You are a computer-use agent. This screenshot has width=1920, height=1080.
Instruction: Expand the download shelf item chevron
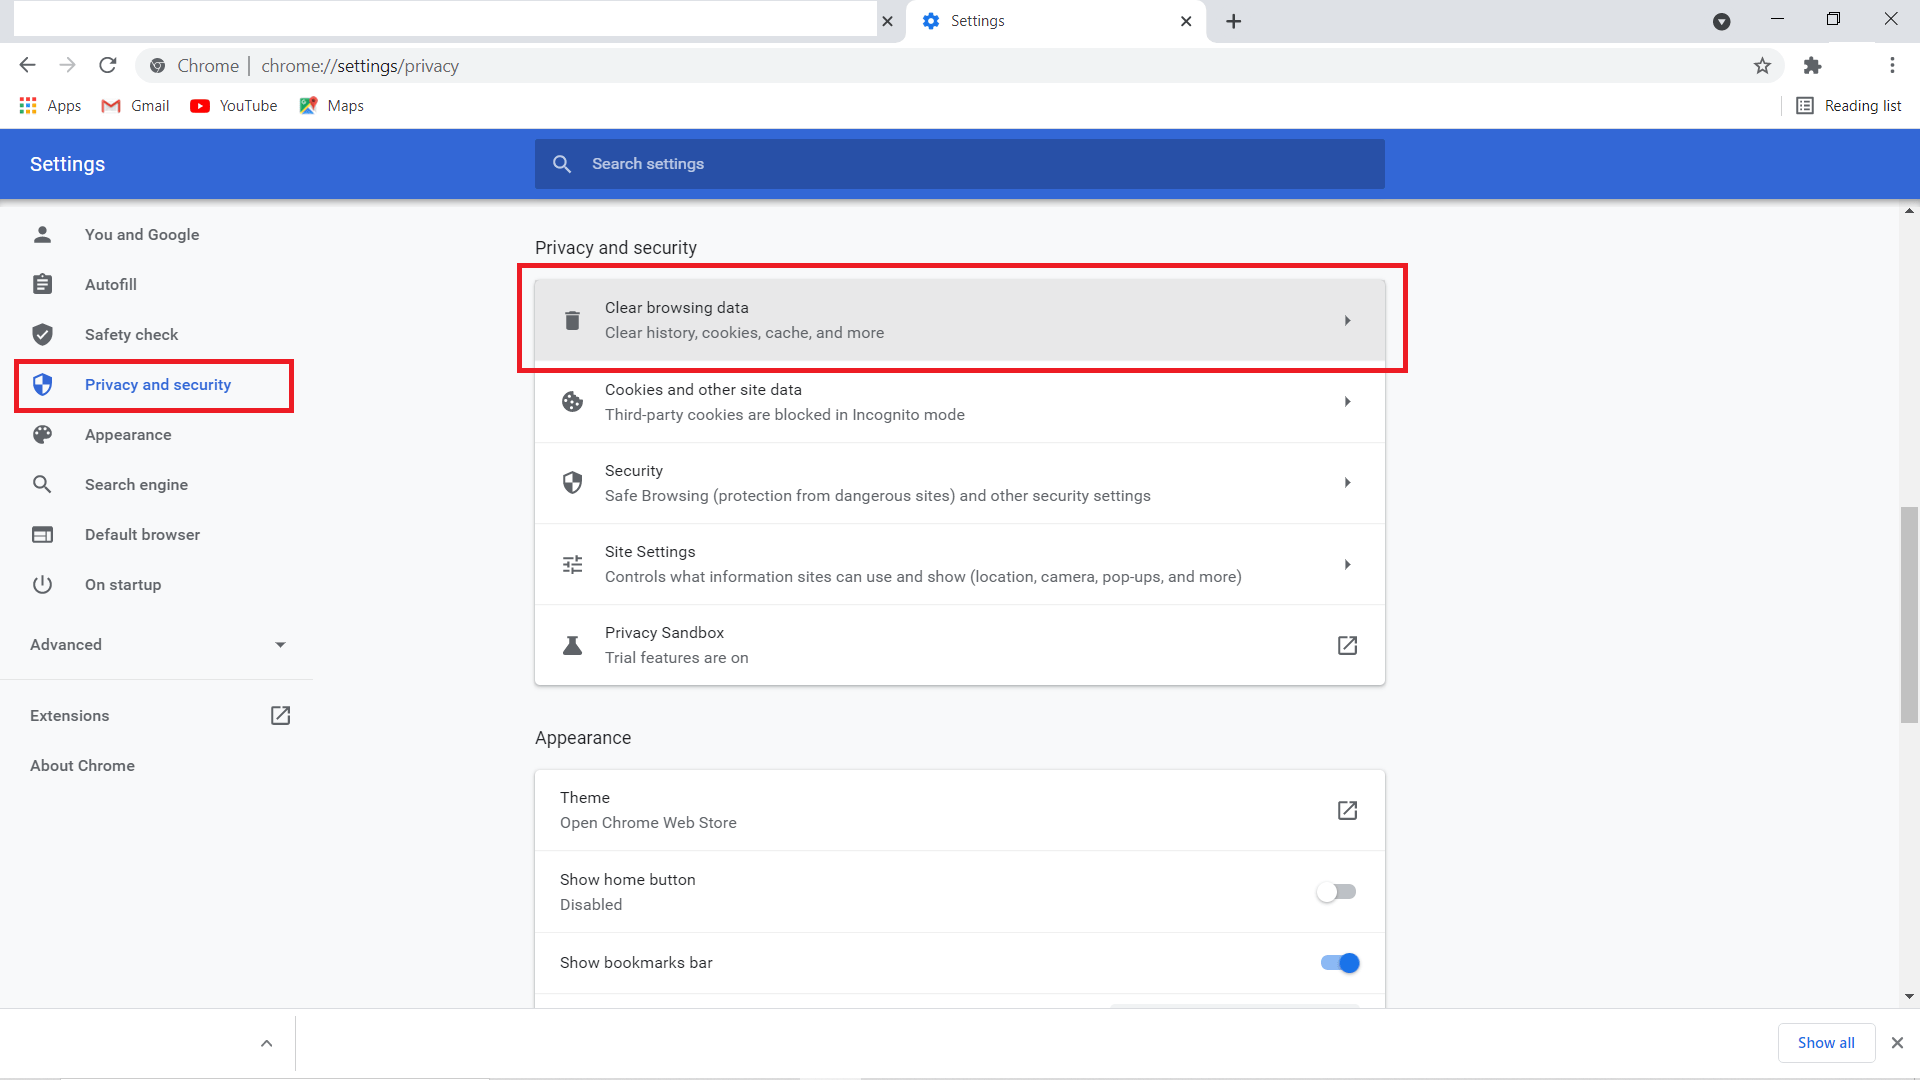click(x=266, y=1043)
